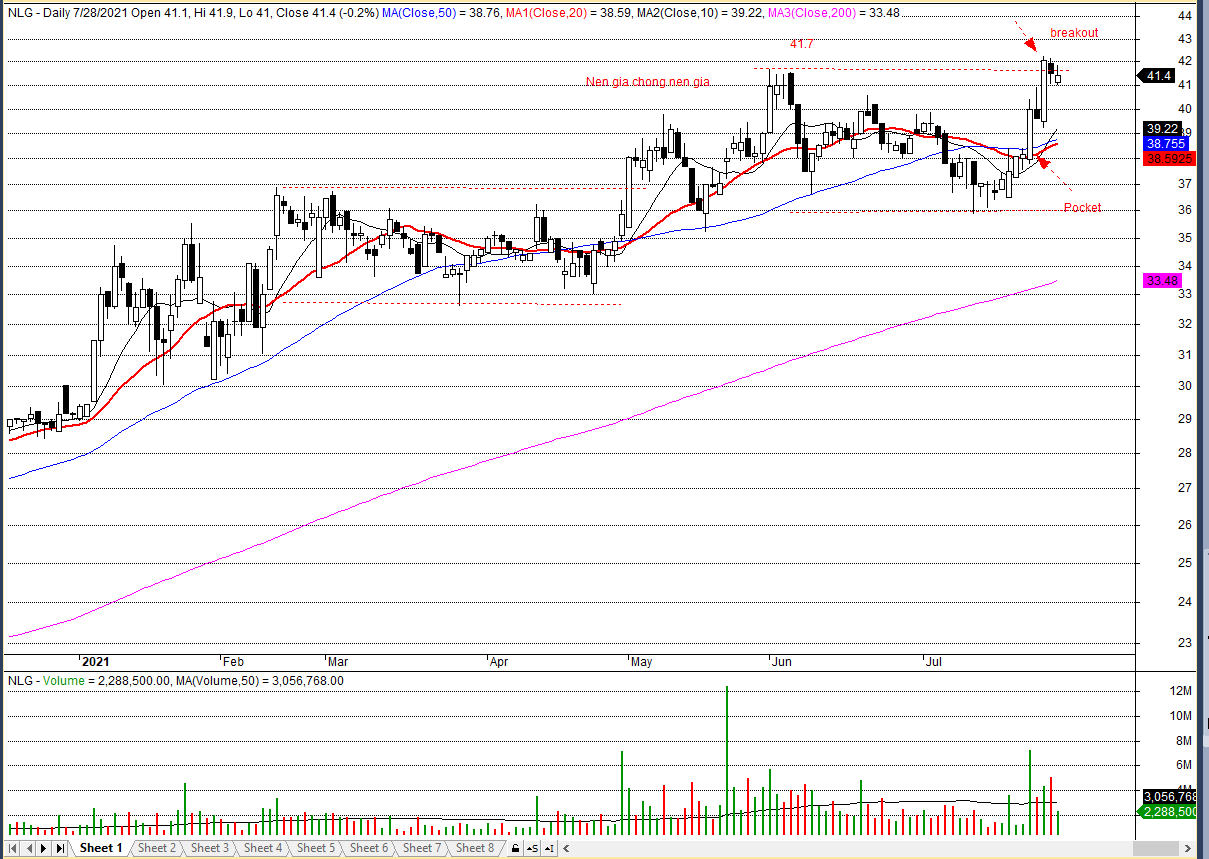Image resolution: width=1209 pixels, height=859 pixels.
Task: Jump to the last sheet tab arrow
Action: pos(61,848)
